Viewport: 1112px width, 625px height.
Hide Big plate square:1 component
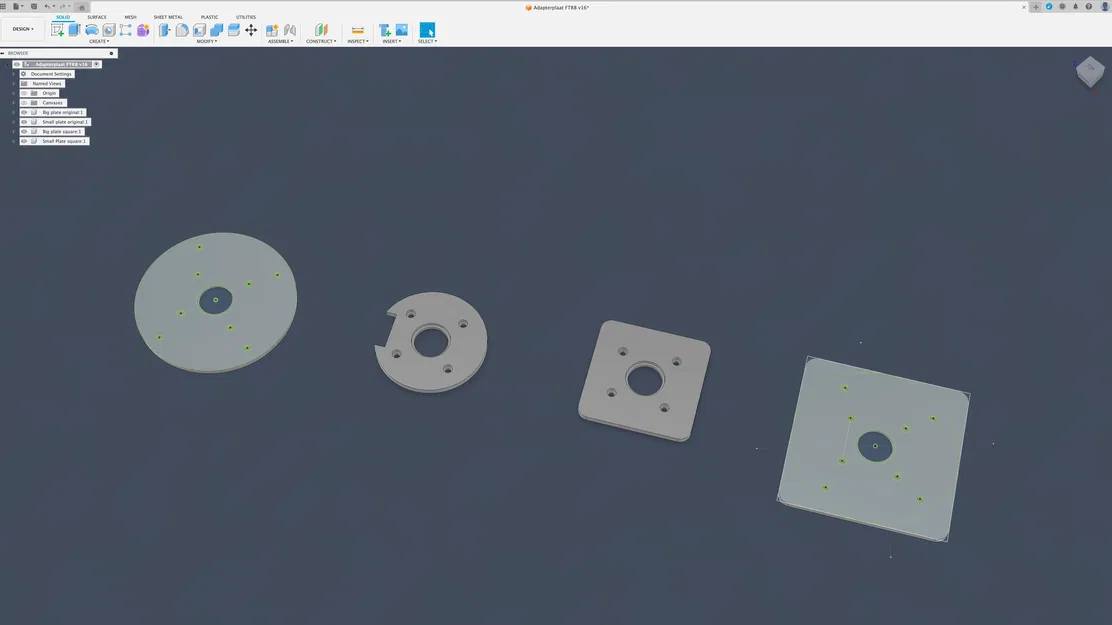point(24,131)
